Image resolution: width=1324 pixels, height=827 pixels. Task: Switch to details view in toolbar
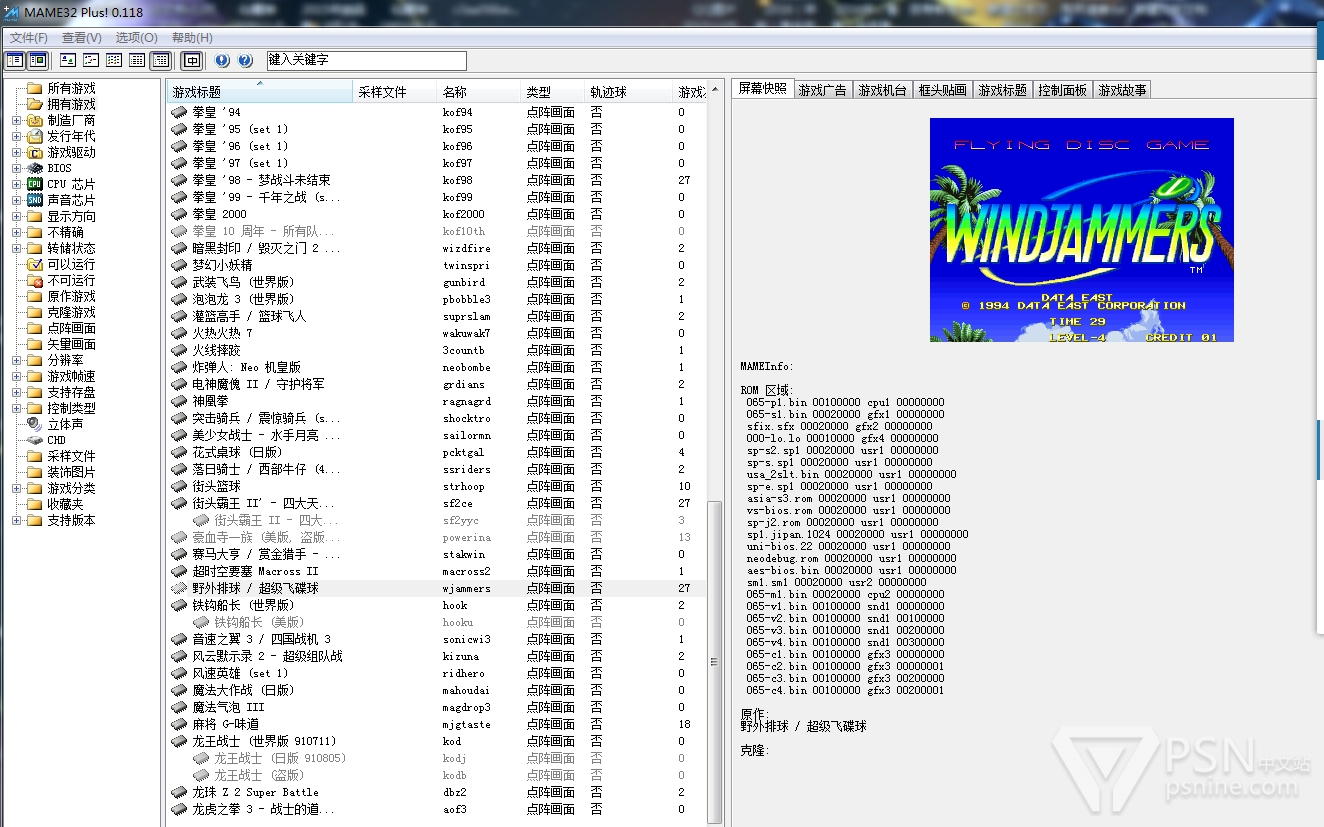(x=137, y=61)
